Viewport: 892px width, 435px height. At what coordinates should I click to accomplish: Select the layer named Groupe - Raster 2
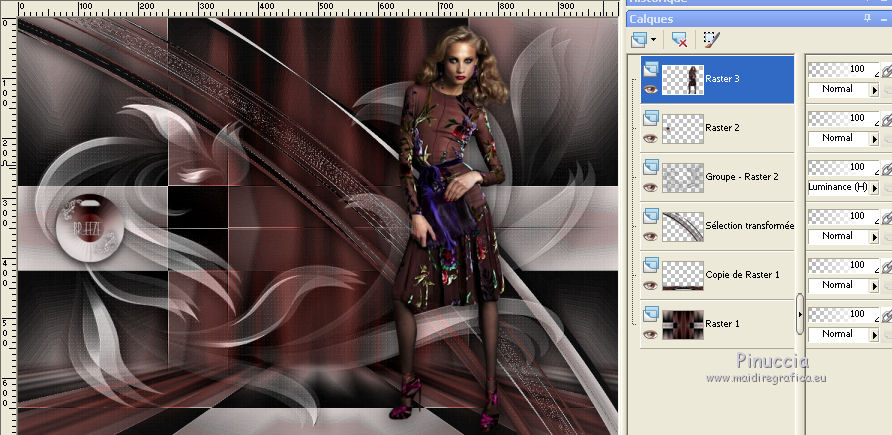pyautogui.click(x=742, y=177)
